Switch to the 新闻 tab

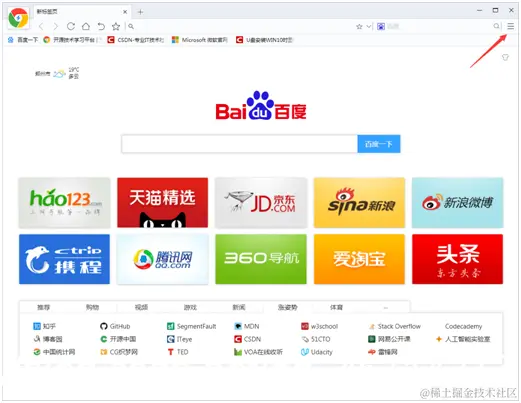(x=239, y=307)
